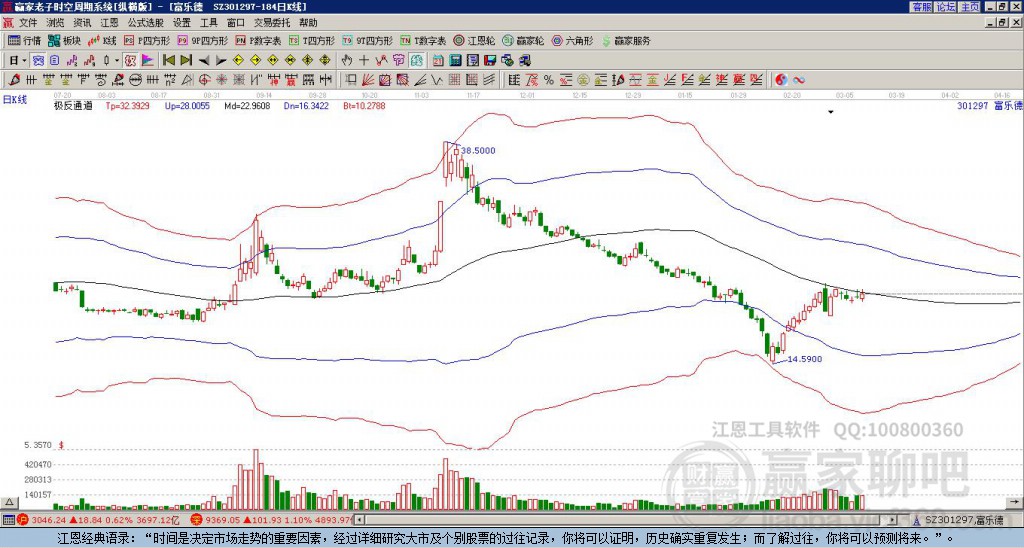Open the 工具 menu

click(208, 23)
